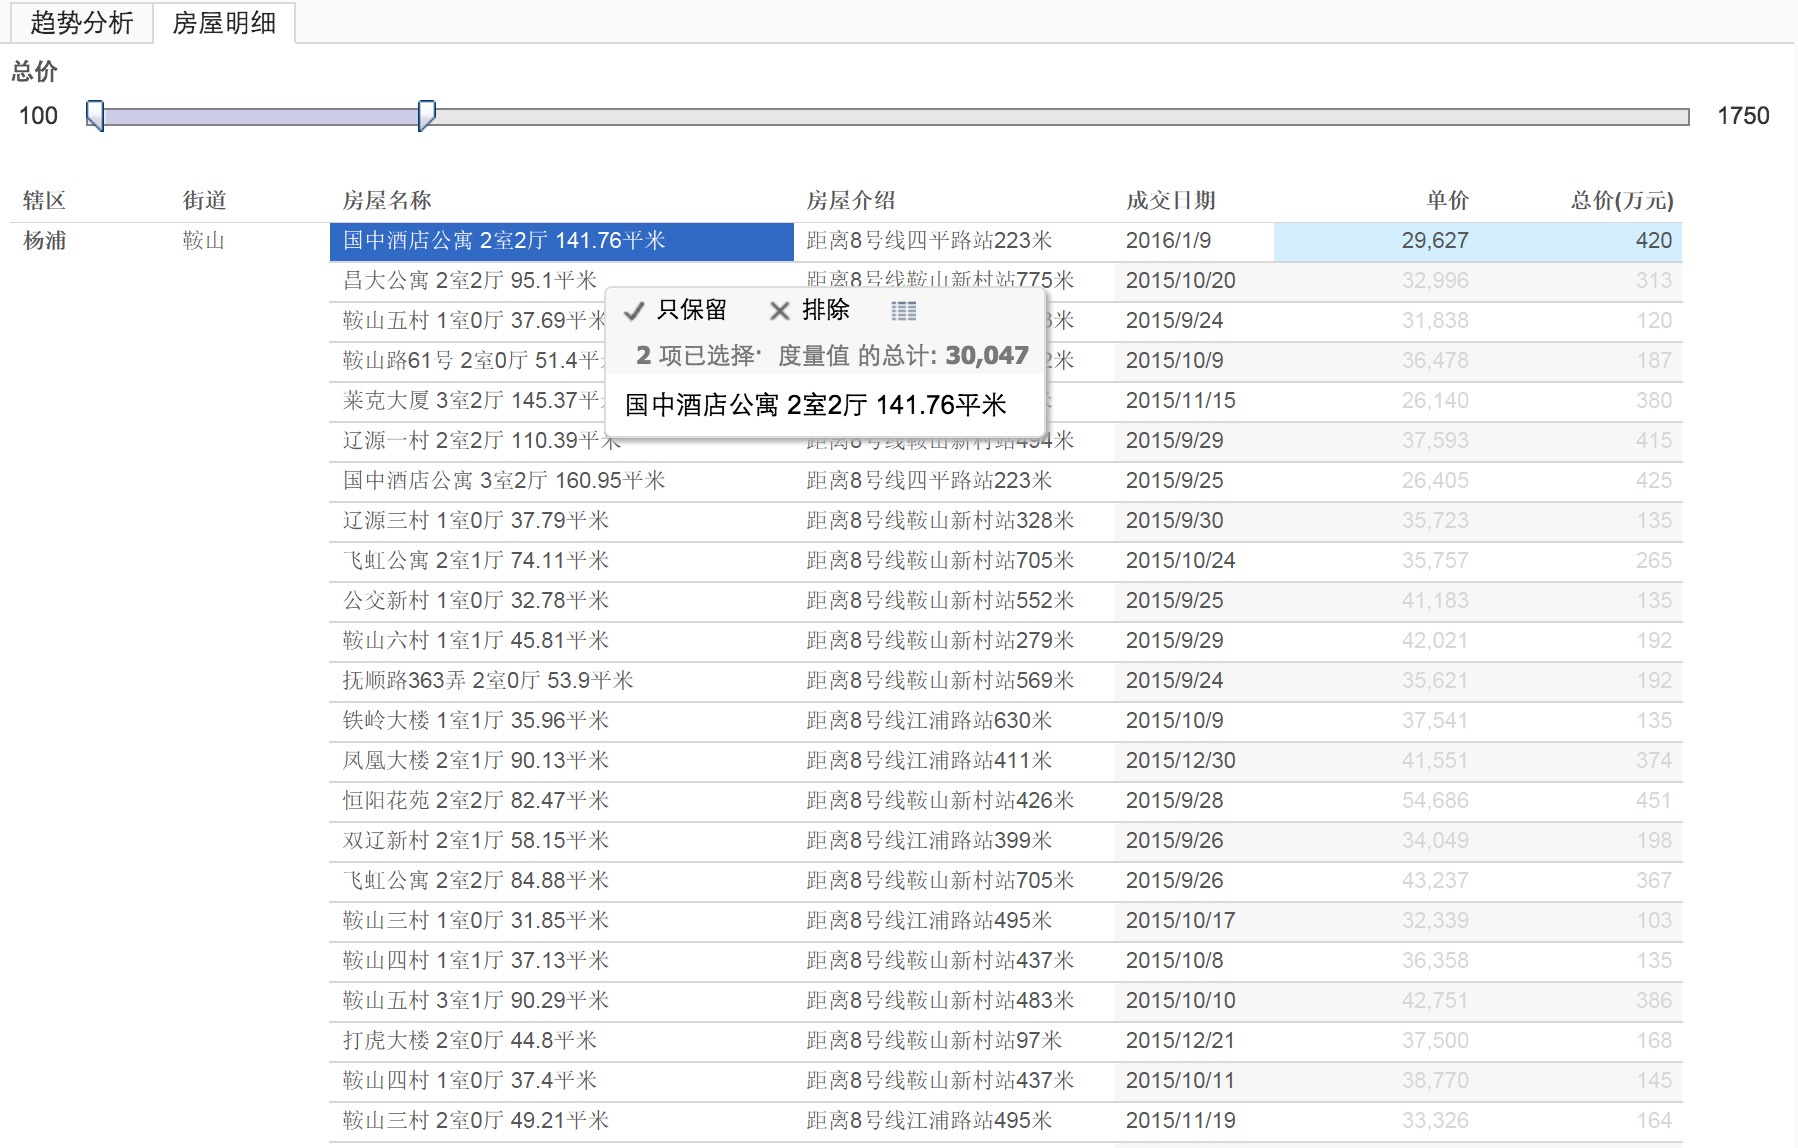1798x1148 pixels.
Task: Select 鞍山五村 3室1厅 90.29平米
Action: point(476,1000)
